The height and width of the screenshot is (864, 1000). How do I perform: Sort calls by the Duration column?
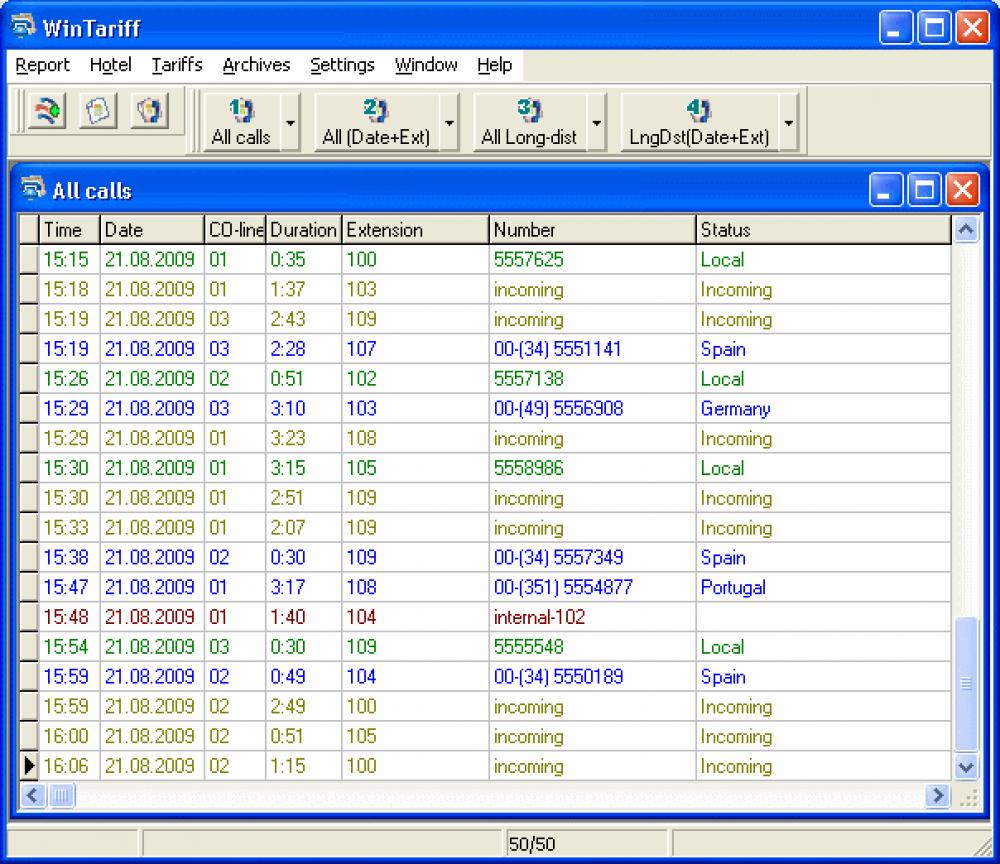[303, 229]
